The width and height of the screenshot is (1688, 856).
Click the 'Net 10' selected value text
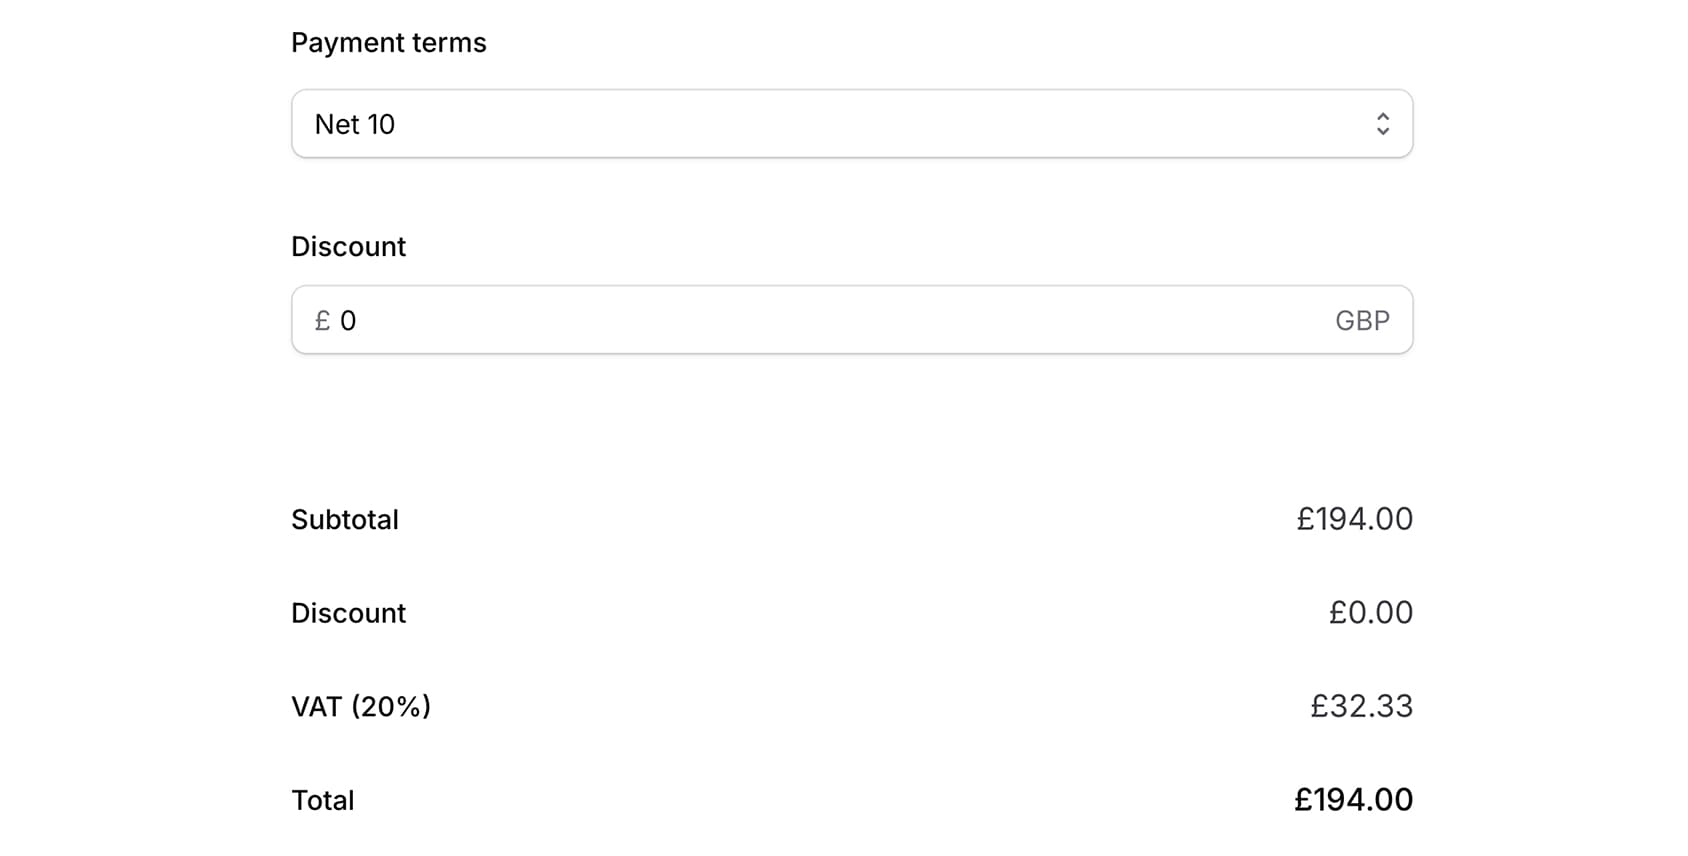355,124
